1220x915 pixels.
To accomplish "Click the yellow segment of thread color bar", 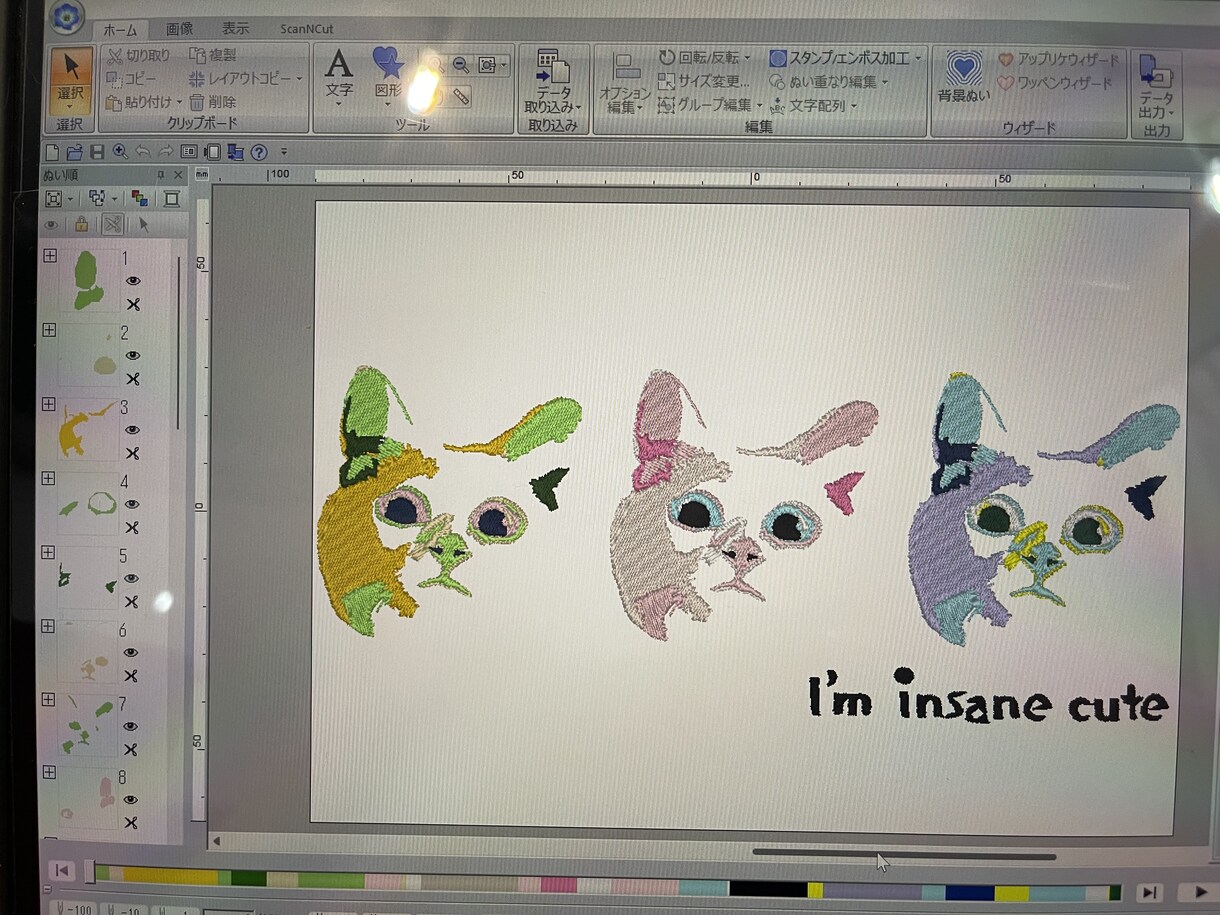I will tap(170, 878).
